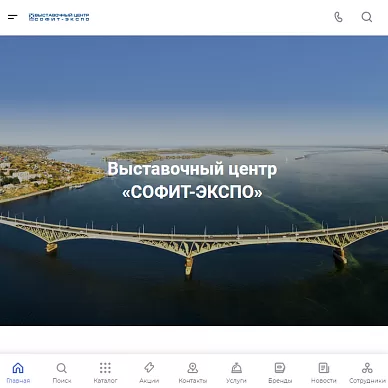Open search via header magnifier icon
Image resolution: width=388 pixels, height=388 pixels.
(x=367, y=17)
